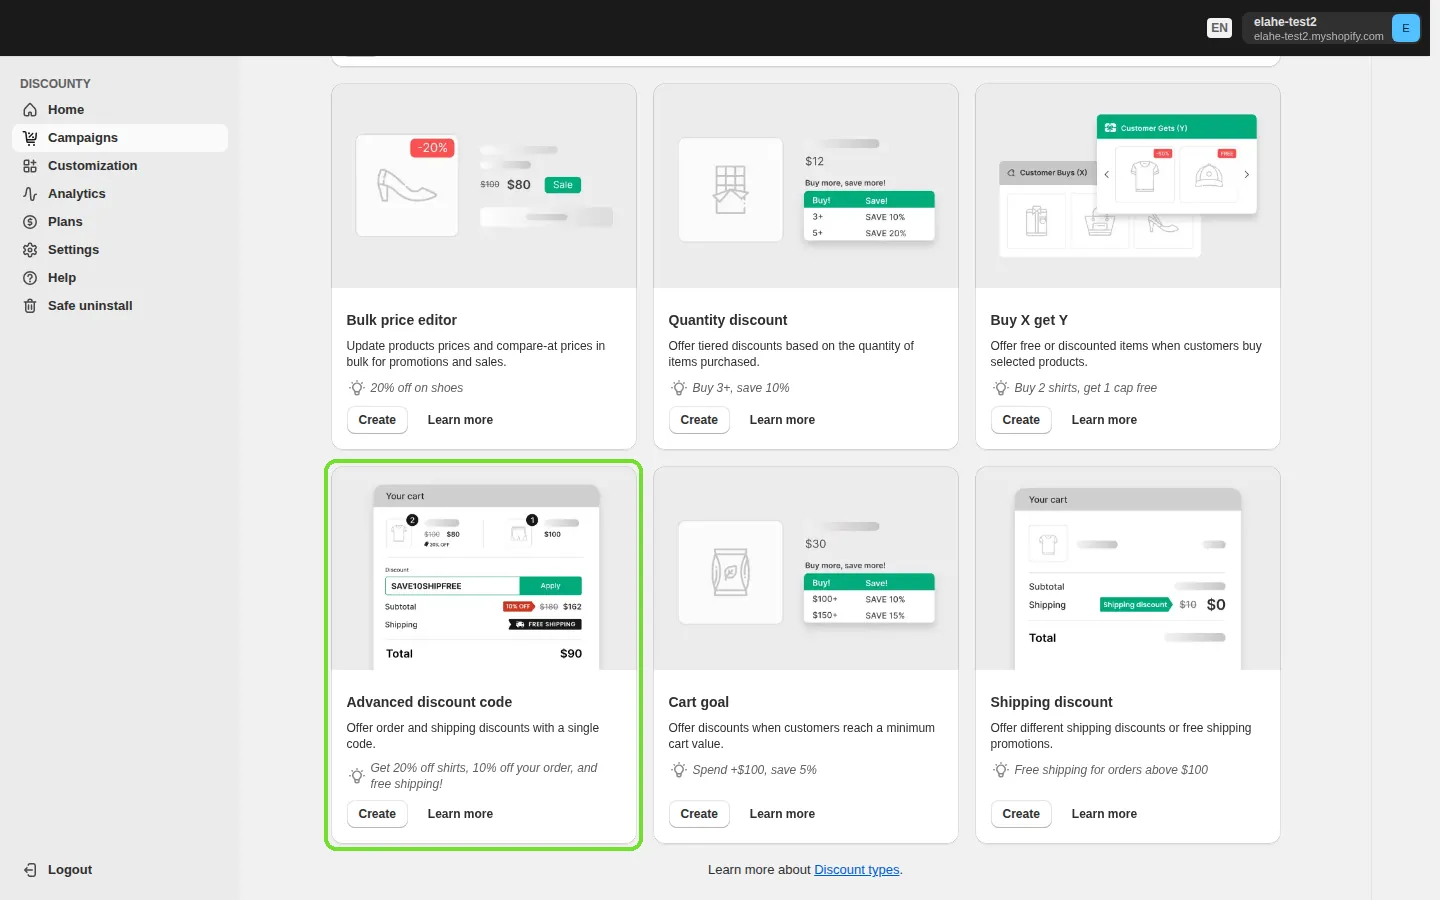1440x900 pixels.
Task: Open Analytics from the sidebar
Action: (x=120, y=194)
